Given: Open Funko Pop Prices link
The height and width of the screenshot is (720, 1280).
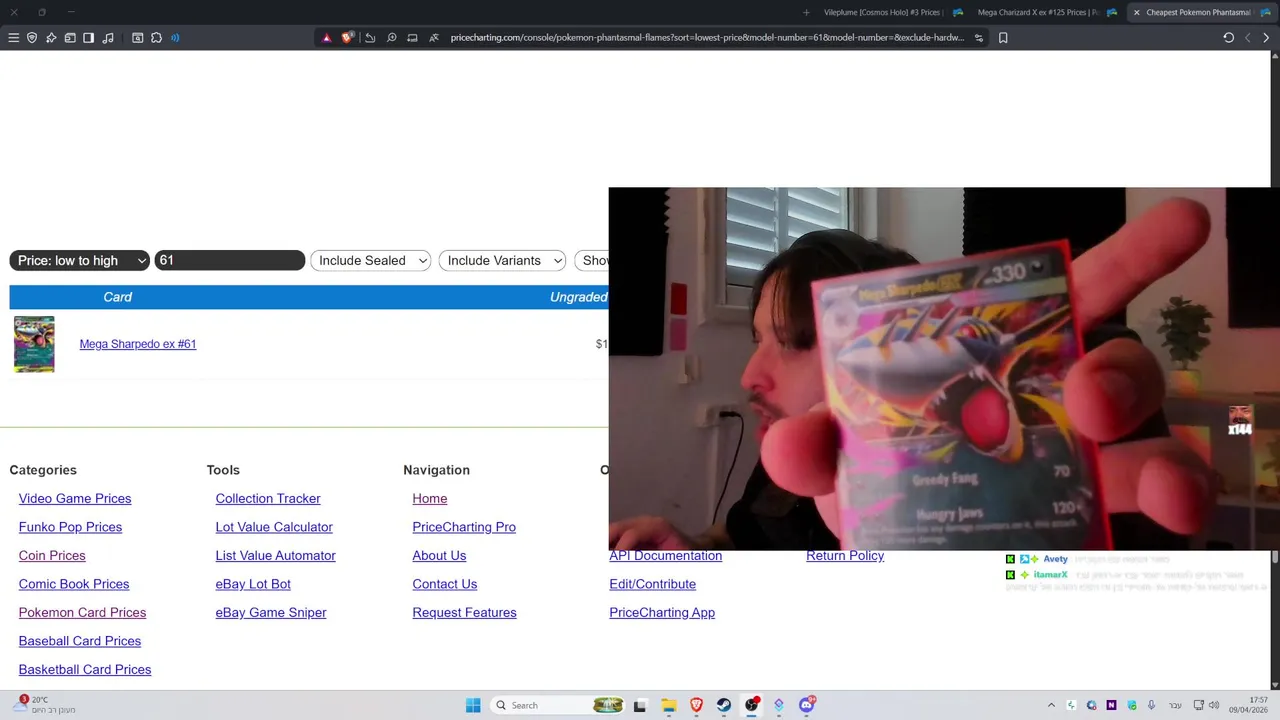Looking at the screenshot, I should [70, 527].
